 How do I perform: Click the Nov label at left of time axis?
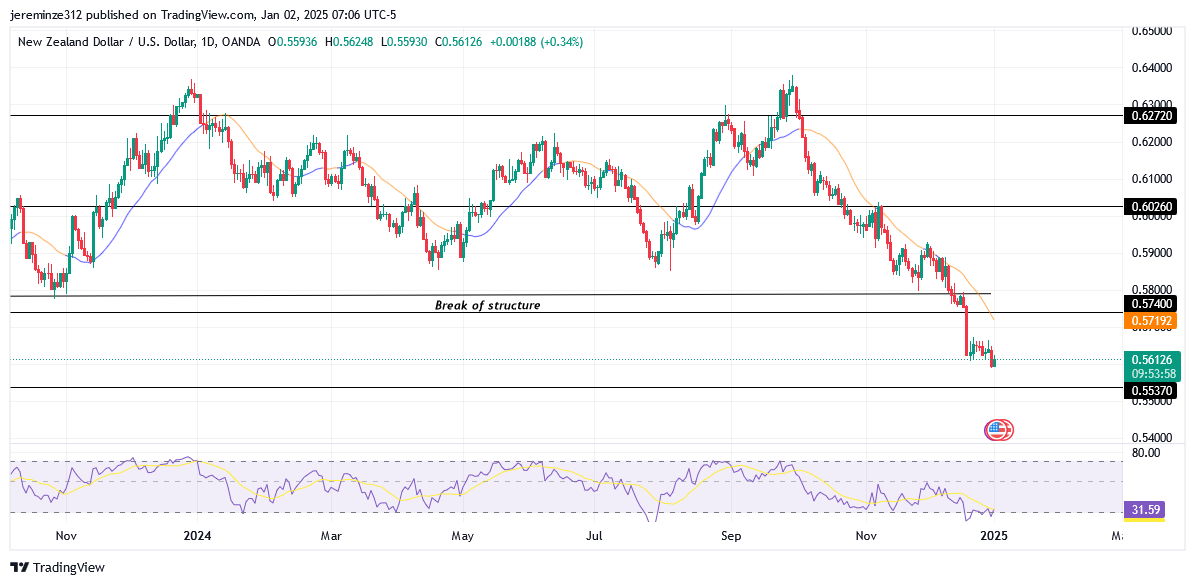[x=66, y=536]
